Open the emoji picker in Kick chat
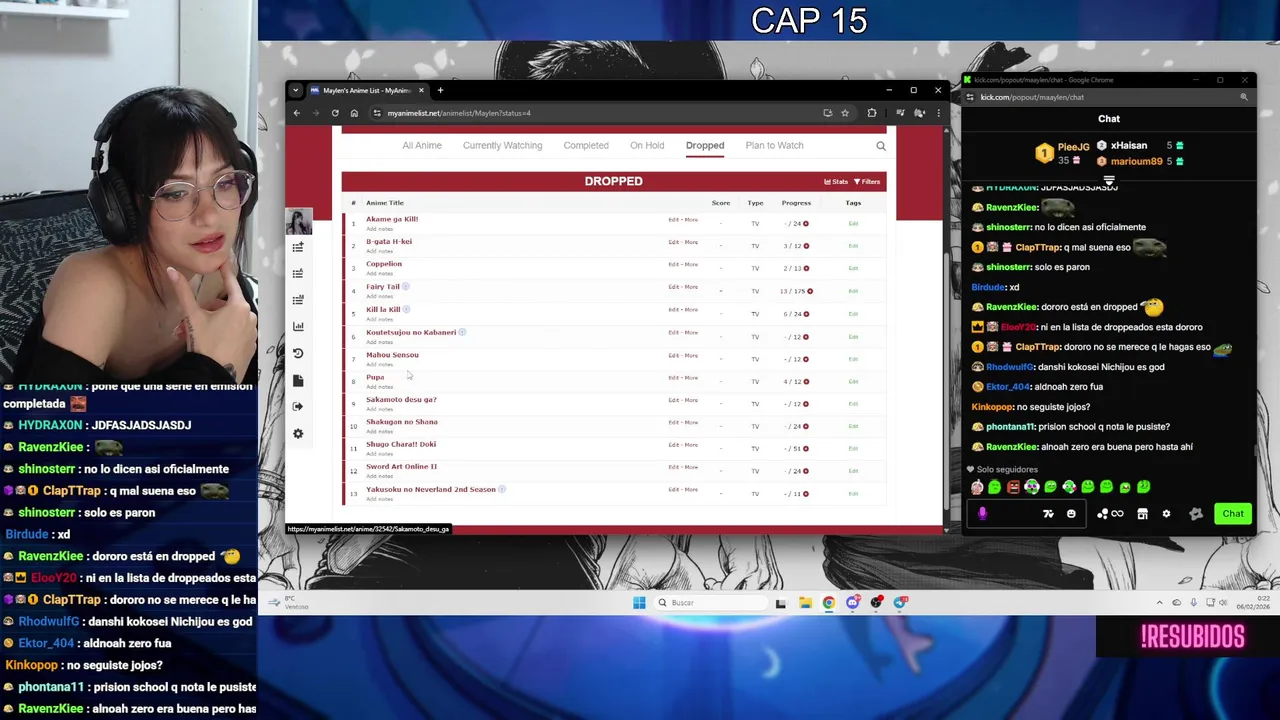The width and height of the screenshot is (1280, 720). (x=1071, y=514)
